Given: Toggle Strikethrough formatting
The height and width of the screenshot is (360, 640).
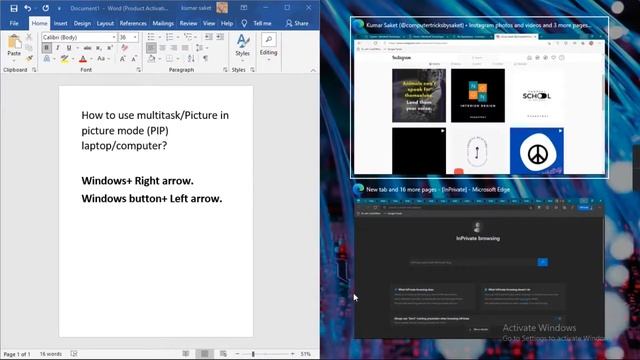Looking at the screenshot, I should (87, 48).
